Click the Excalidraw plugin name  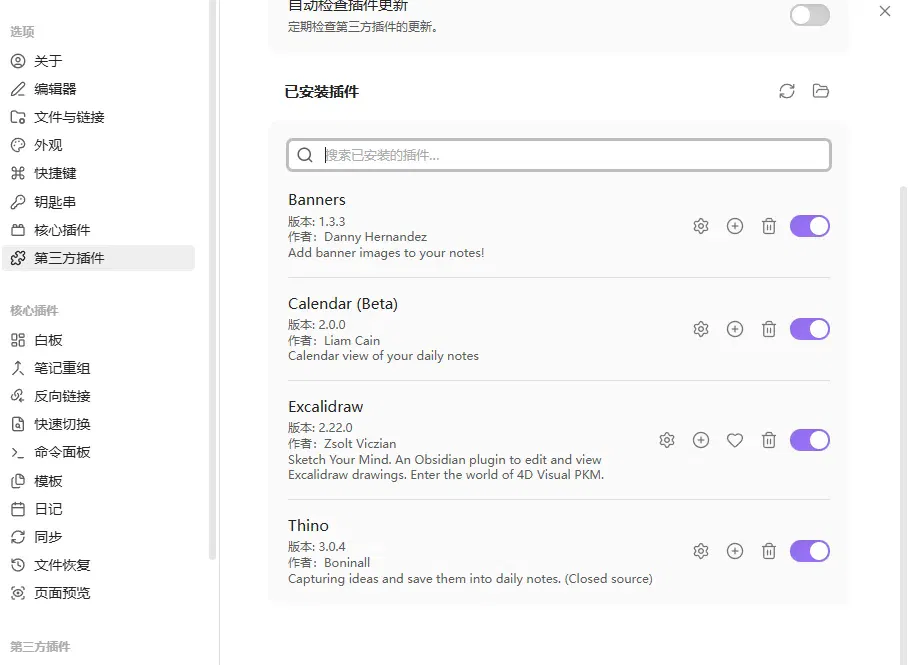coord(325,407)
